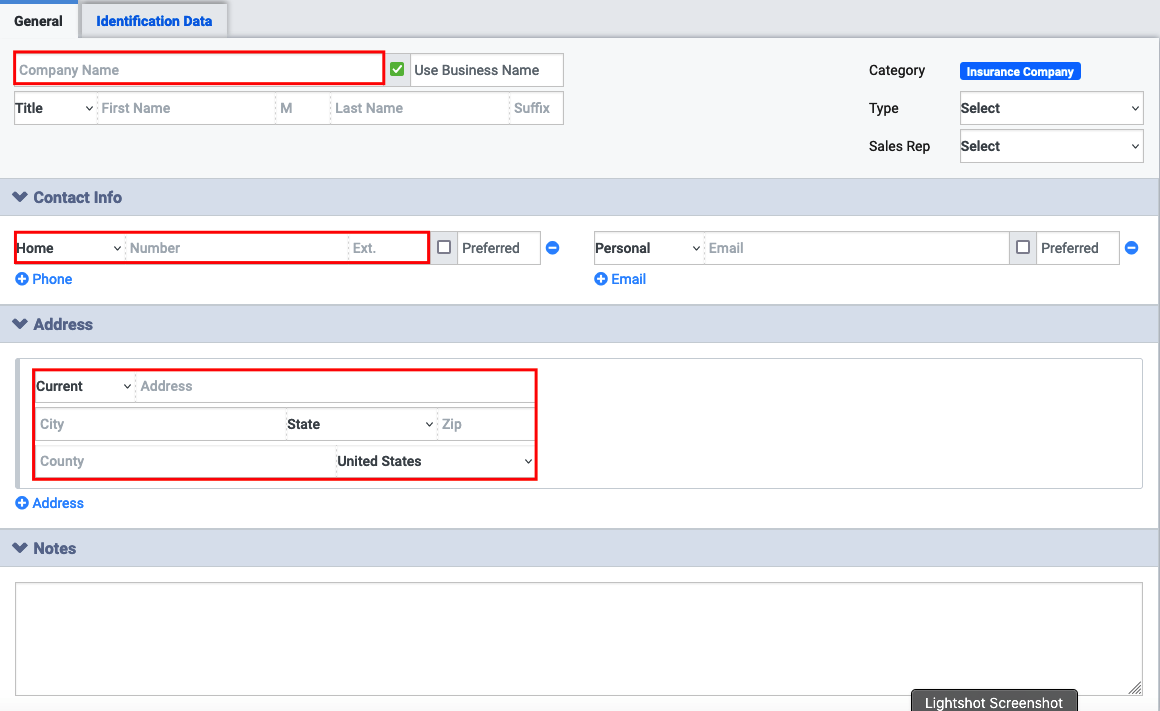Click the City field
Image resolution: width=1160 pixels, height=711 pixels.
point(161,424)
